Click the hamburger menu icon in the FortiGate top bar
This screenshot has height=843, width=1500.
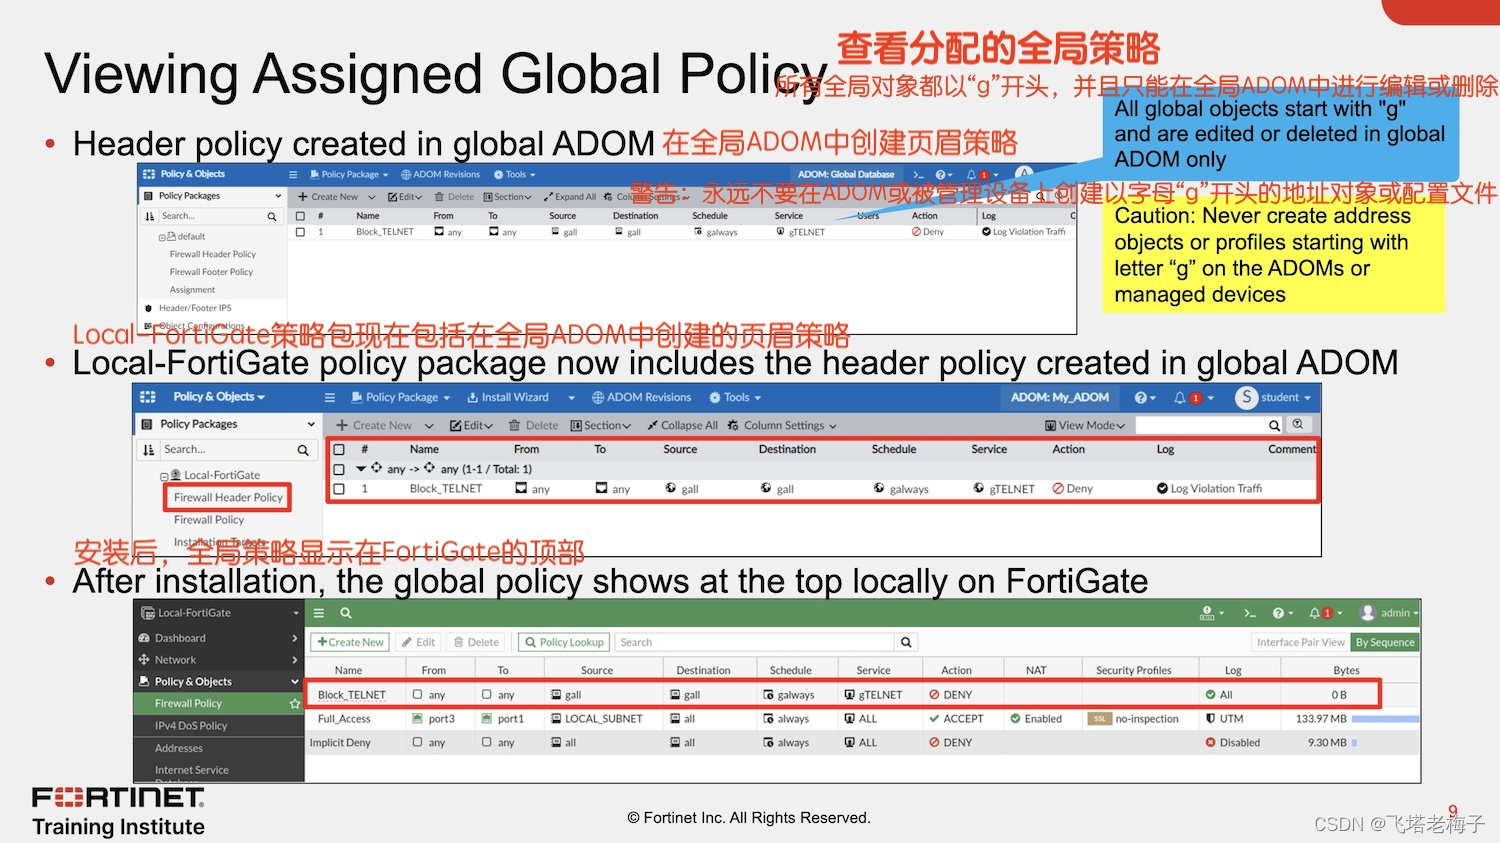319,613
